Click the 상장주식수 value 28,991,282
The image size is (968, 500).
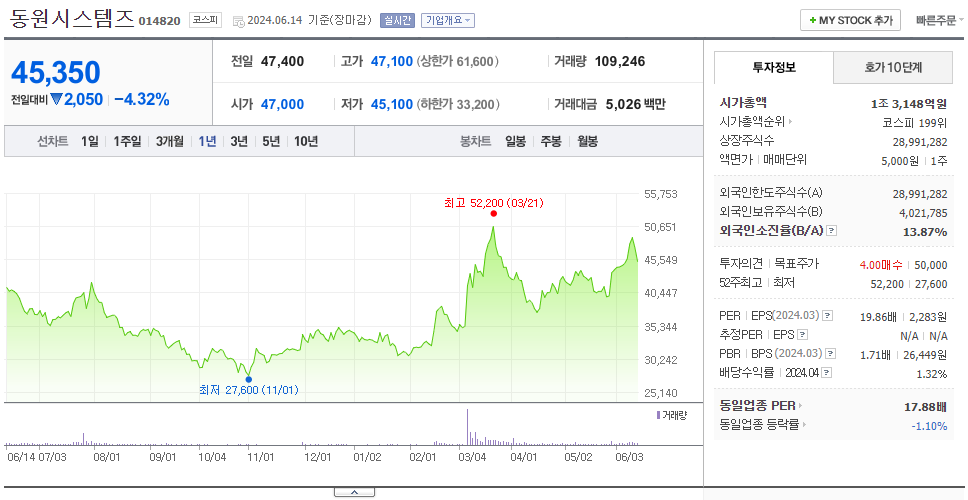coord(920,141)
